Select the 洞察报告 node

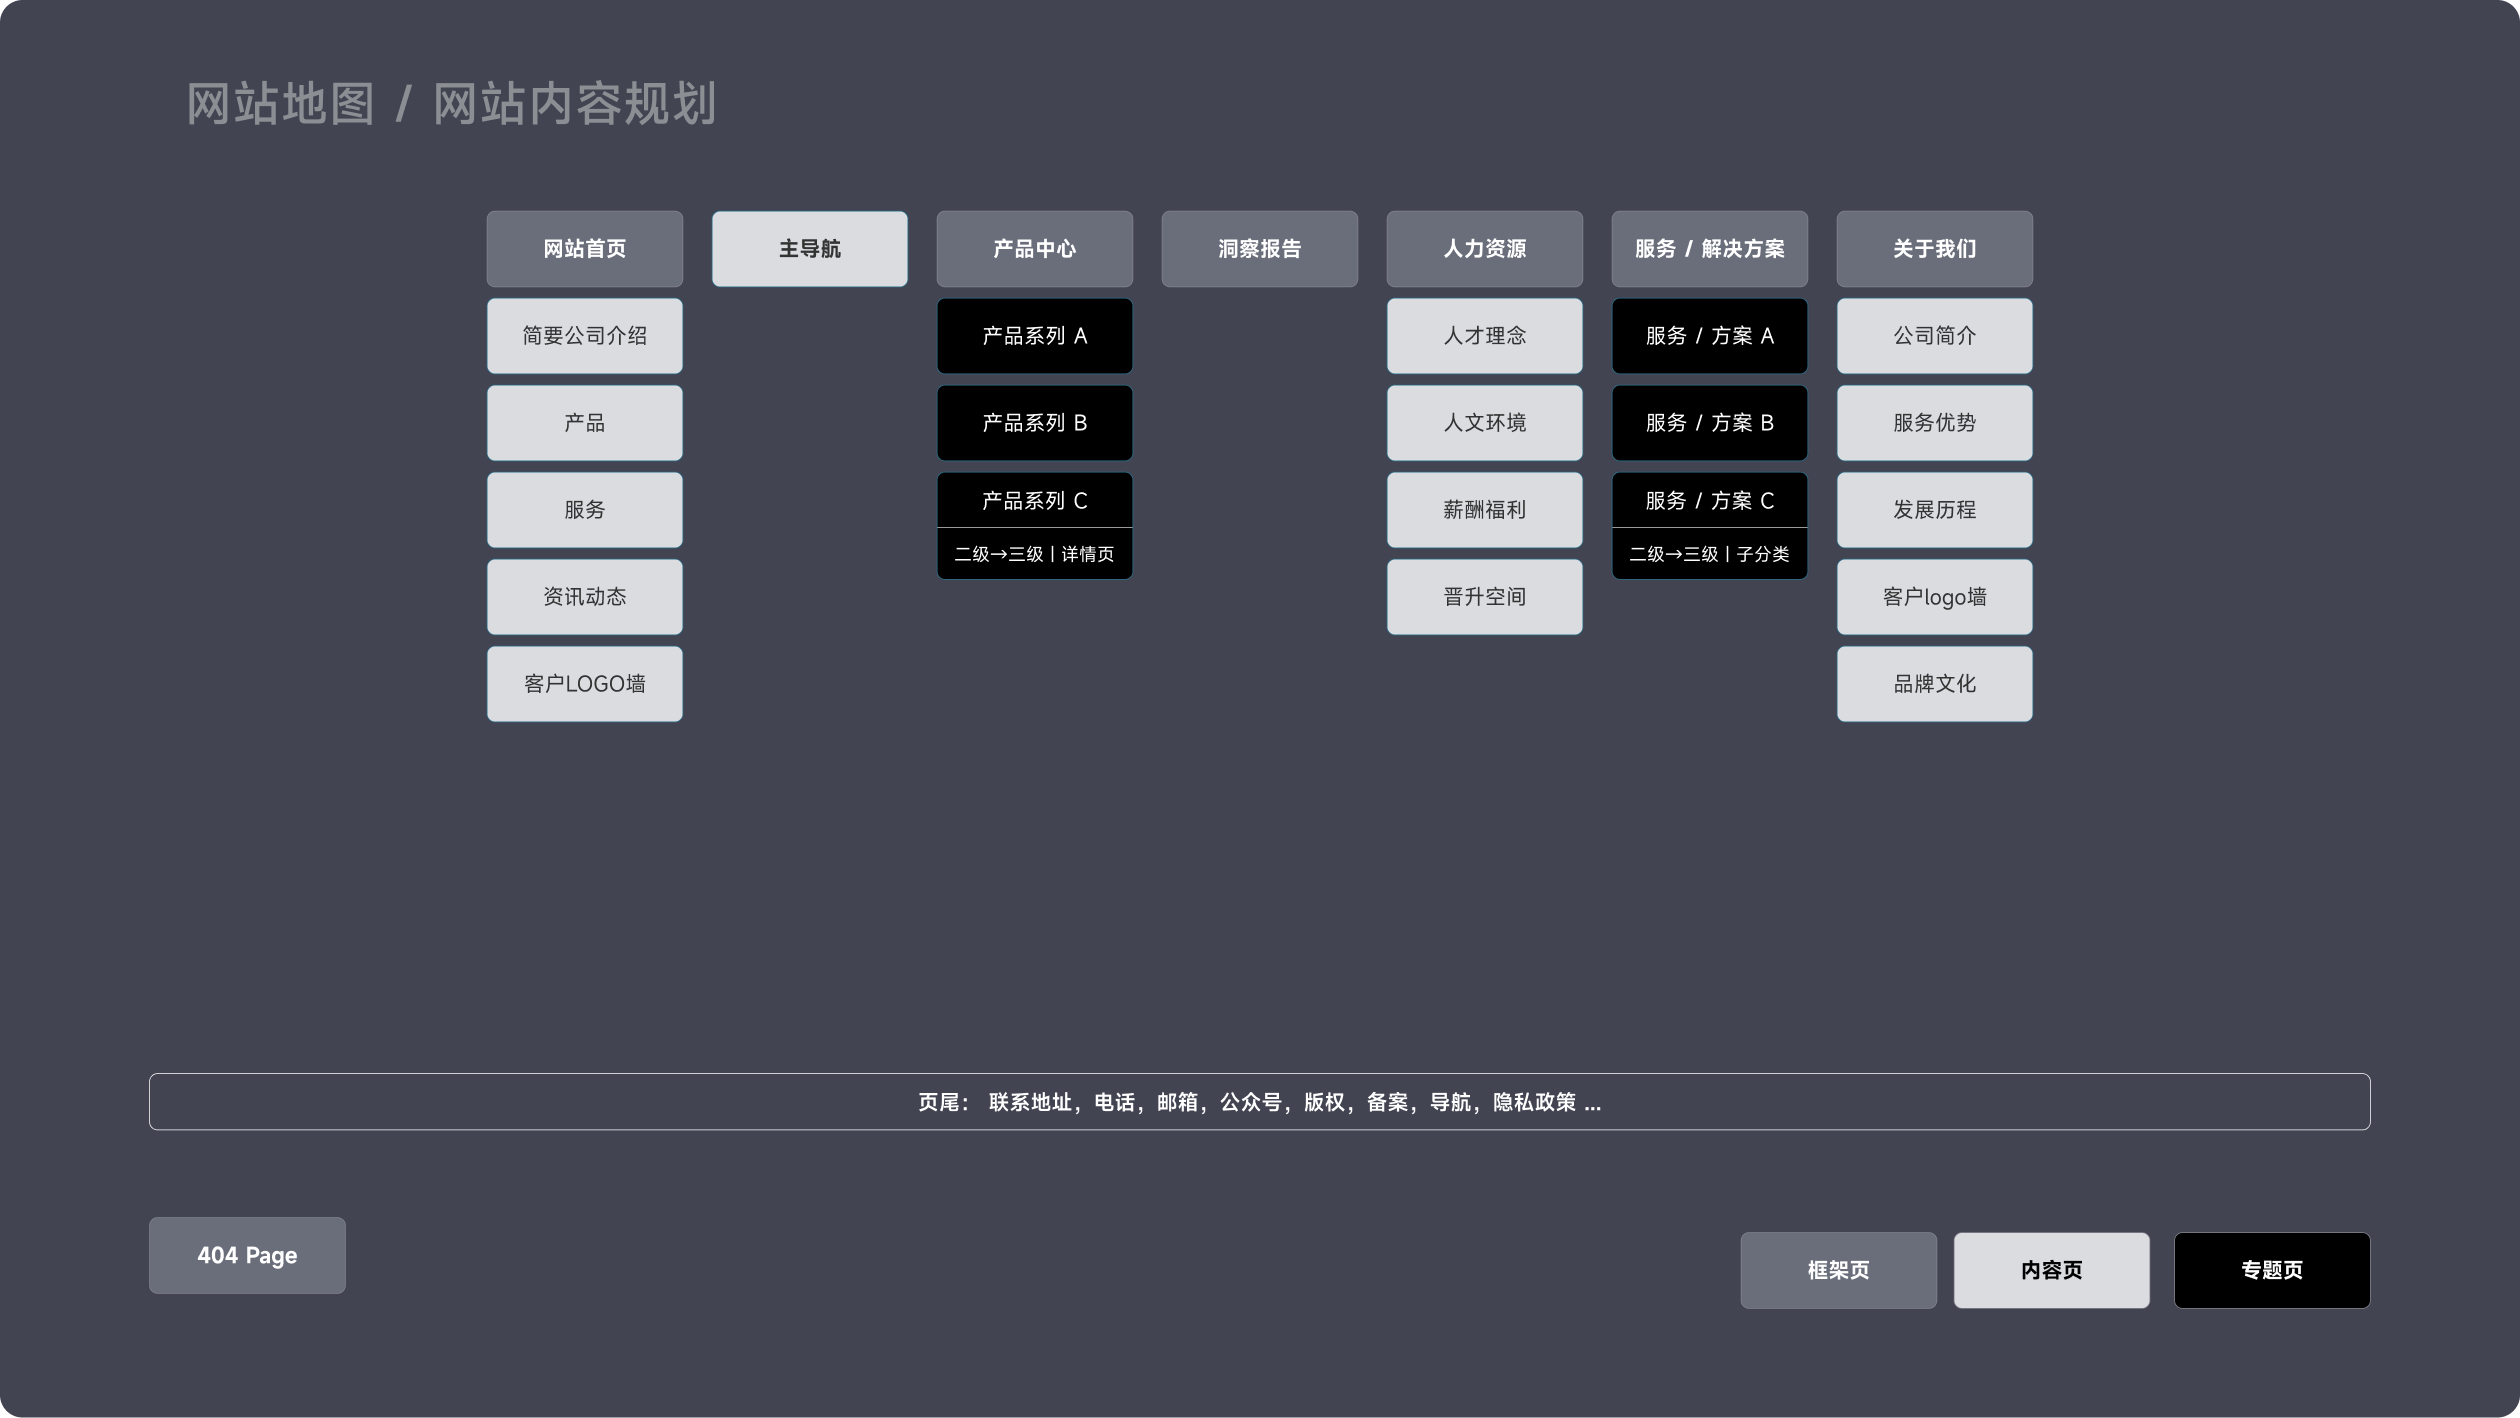coord(1259,248)
